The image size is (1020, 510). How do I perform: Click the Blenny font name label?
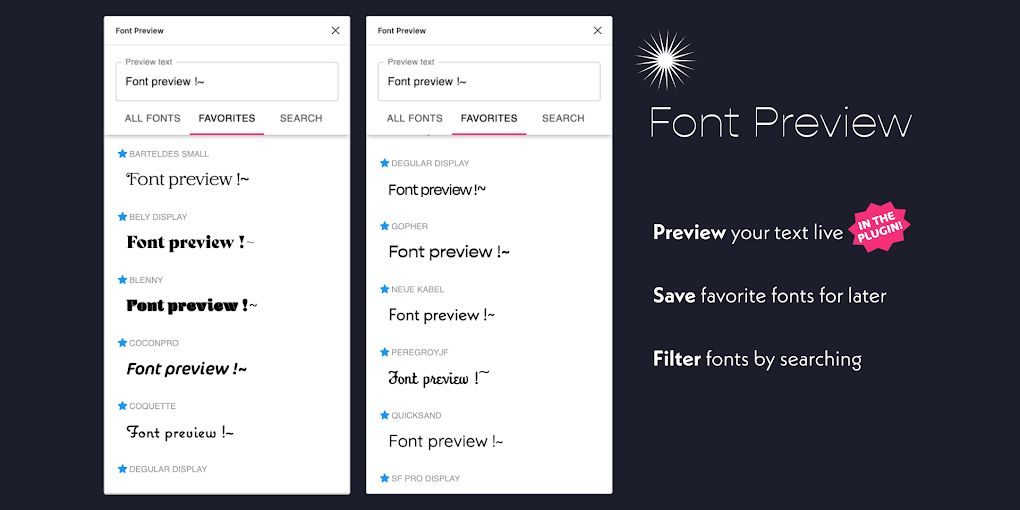(x=146, y=280)
